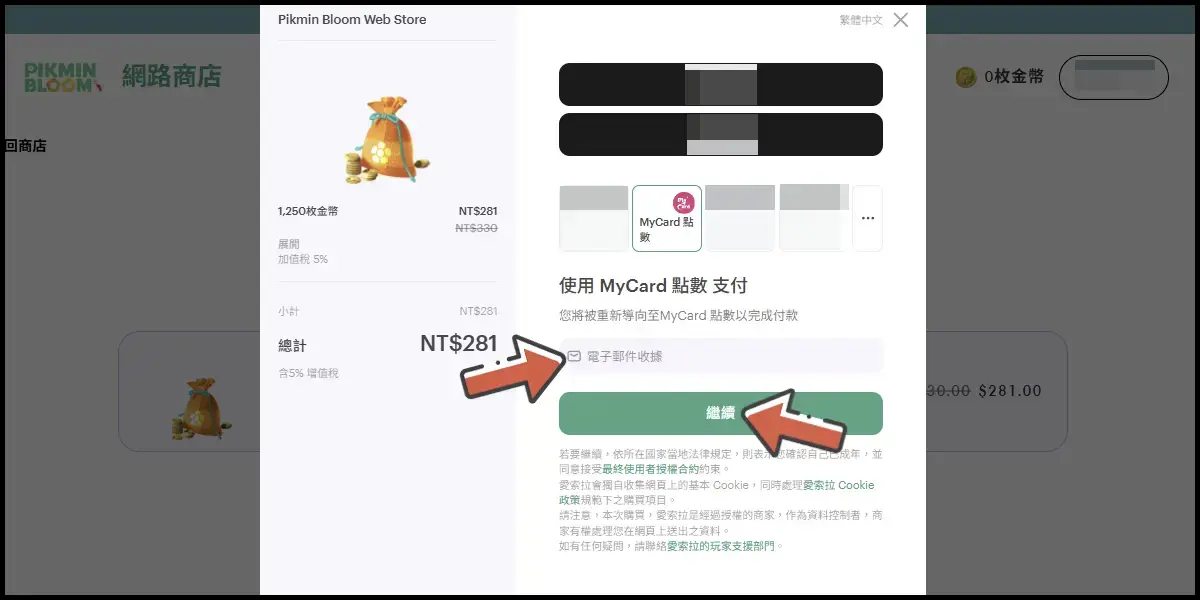Click the 電子郵件收據 email input field

pyautogui.click(x=730, y=356)
